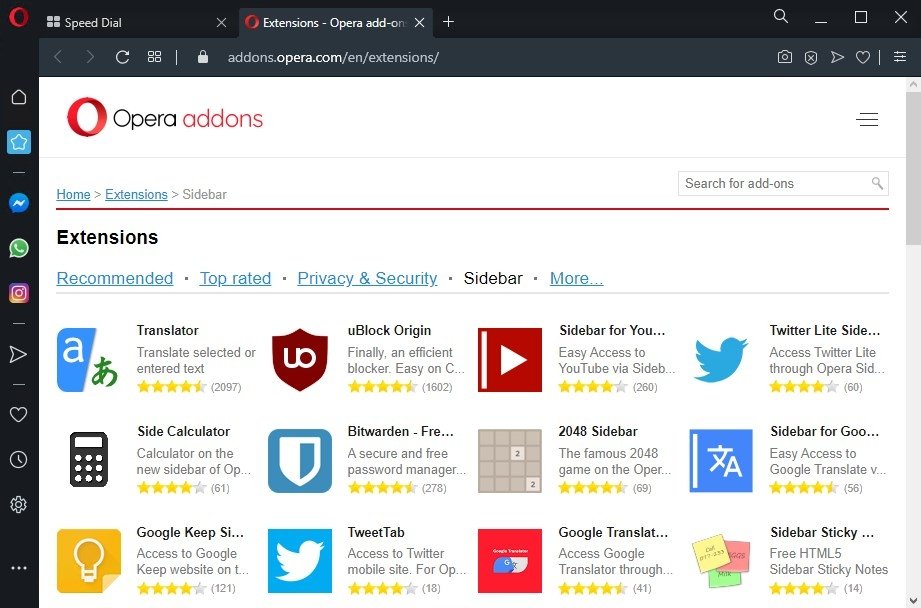Save the page with the heart icon
Viewport: 921px width, 608px height.
[863, 57]
